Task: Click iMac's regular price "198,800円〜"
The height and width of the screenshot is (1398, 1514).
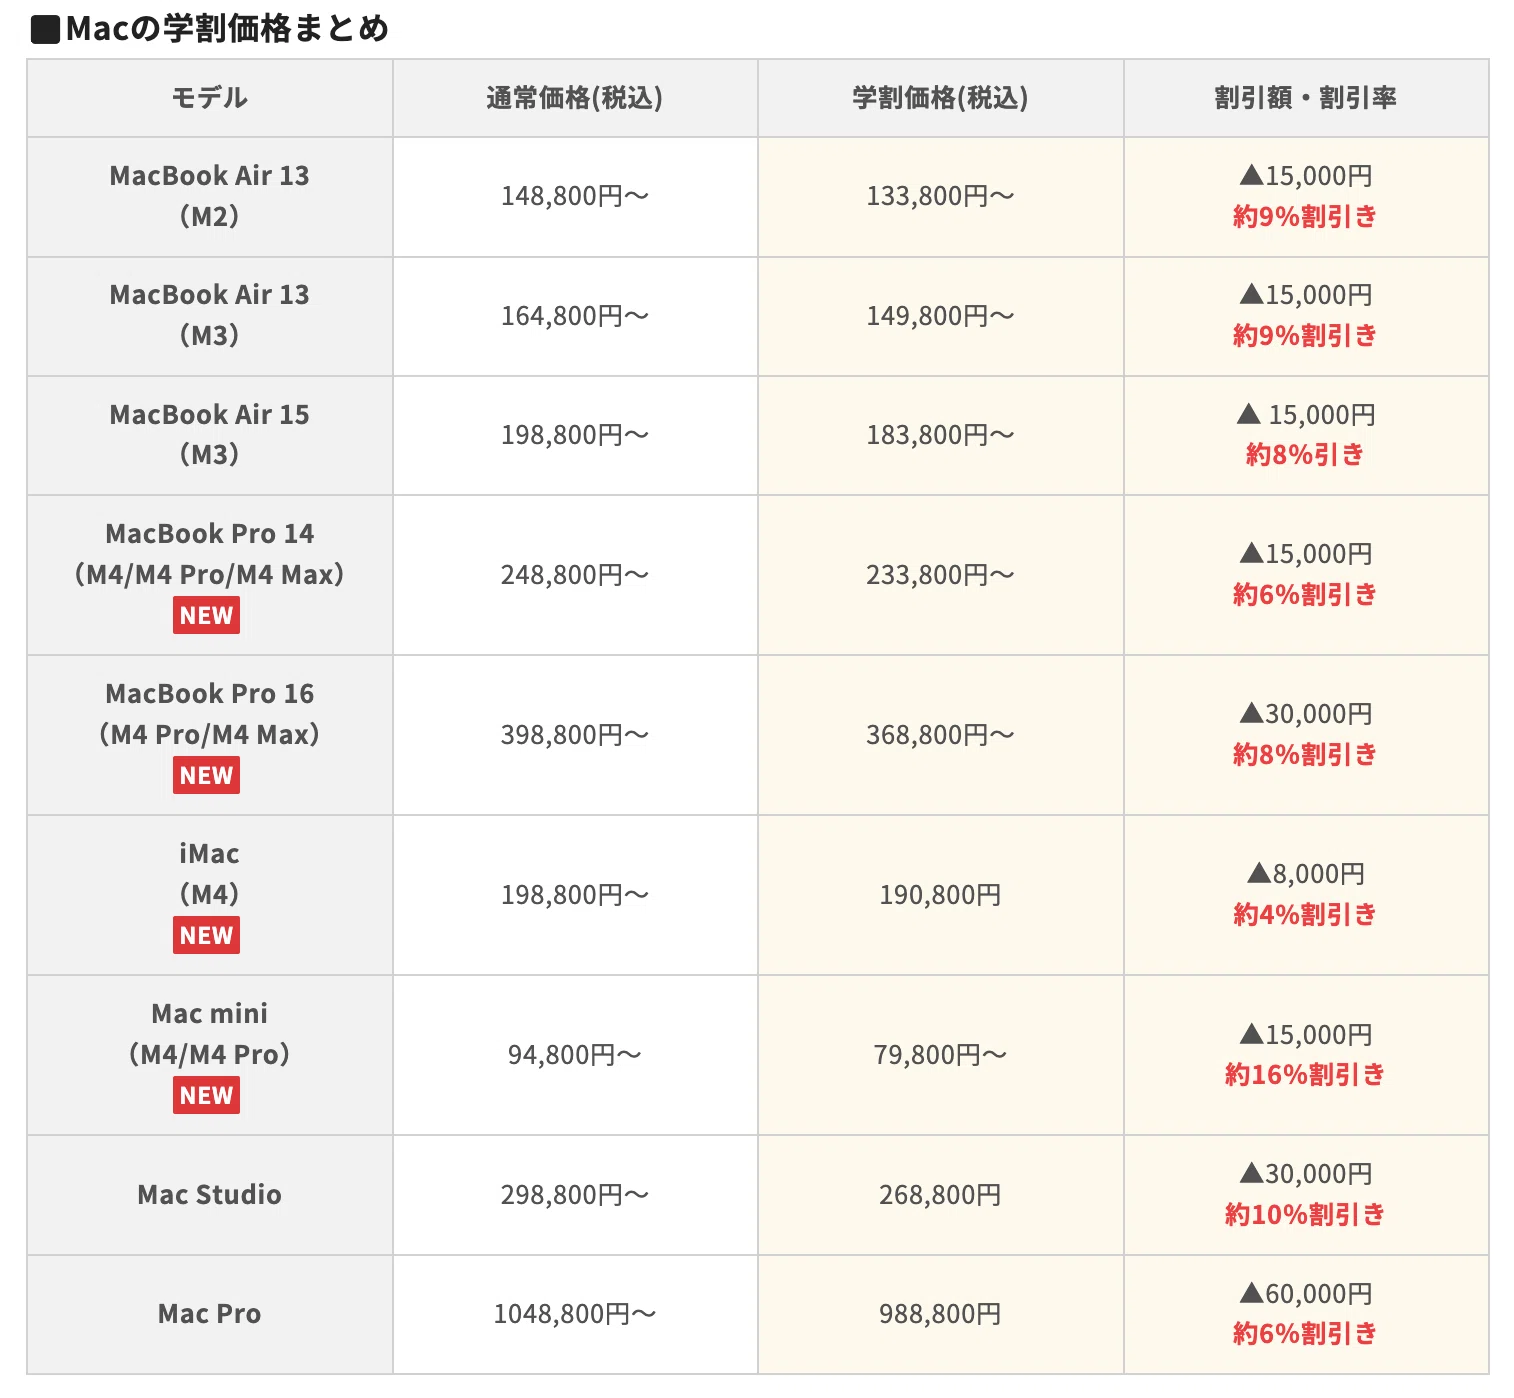Action: tap(575, 895)
